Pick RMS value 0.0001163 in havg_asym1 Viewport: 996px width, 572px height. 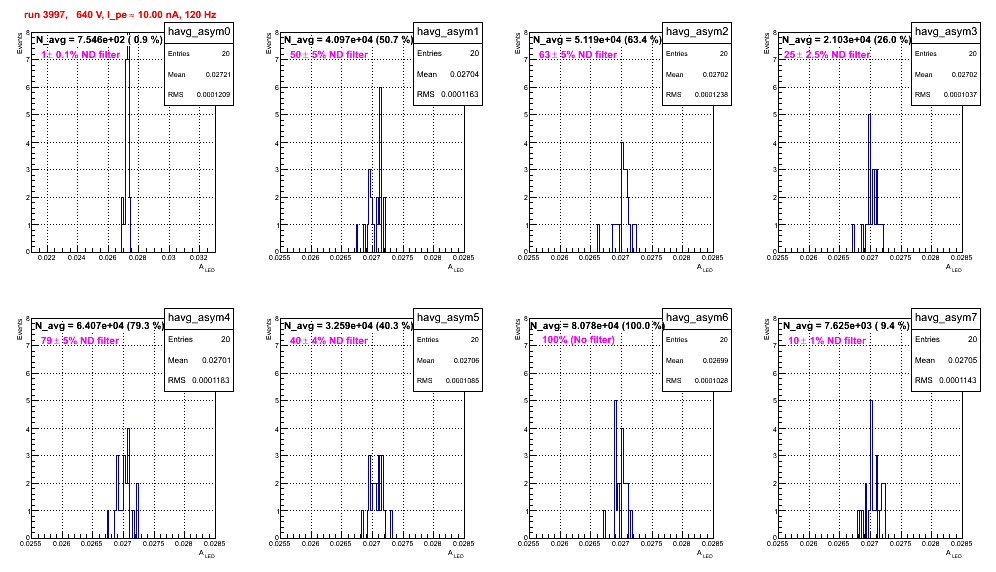point(460,94)
